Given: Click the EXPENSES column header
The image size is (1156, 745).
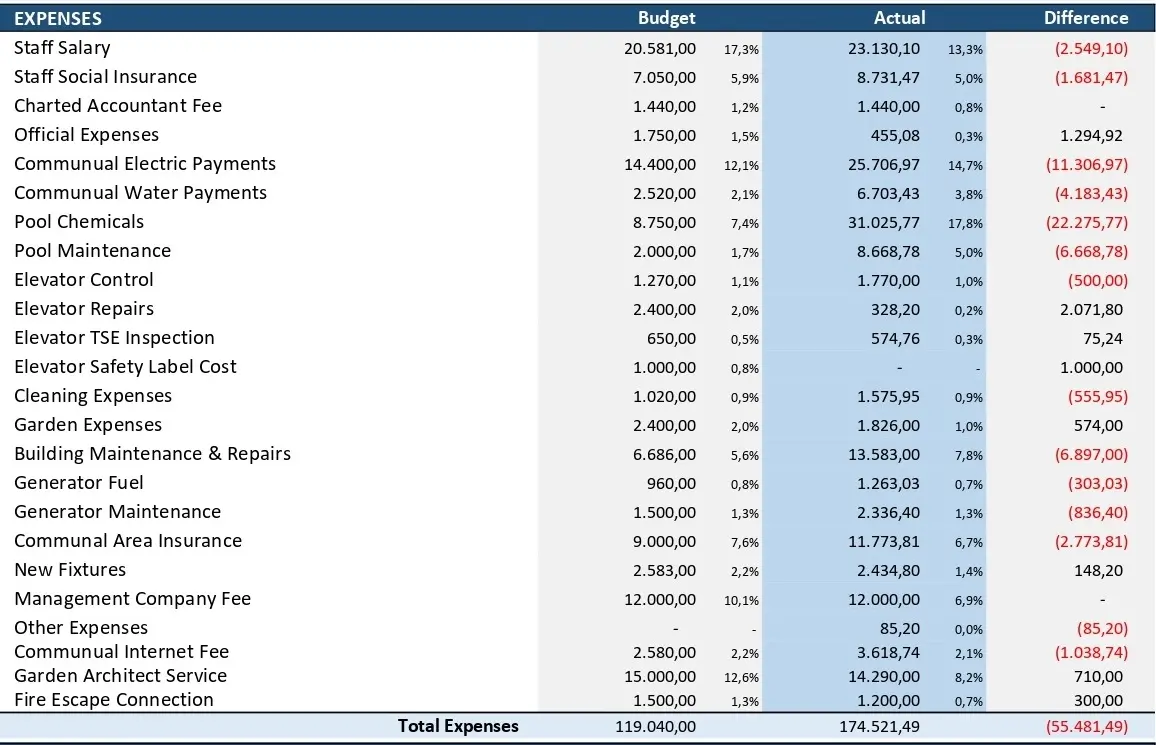Looking at the screenshot, I should coord(58,18).
